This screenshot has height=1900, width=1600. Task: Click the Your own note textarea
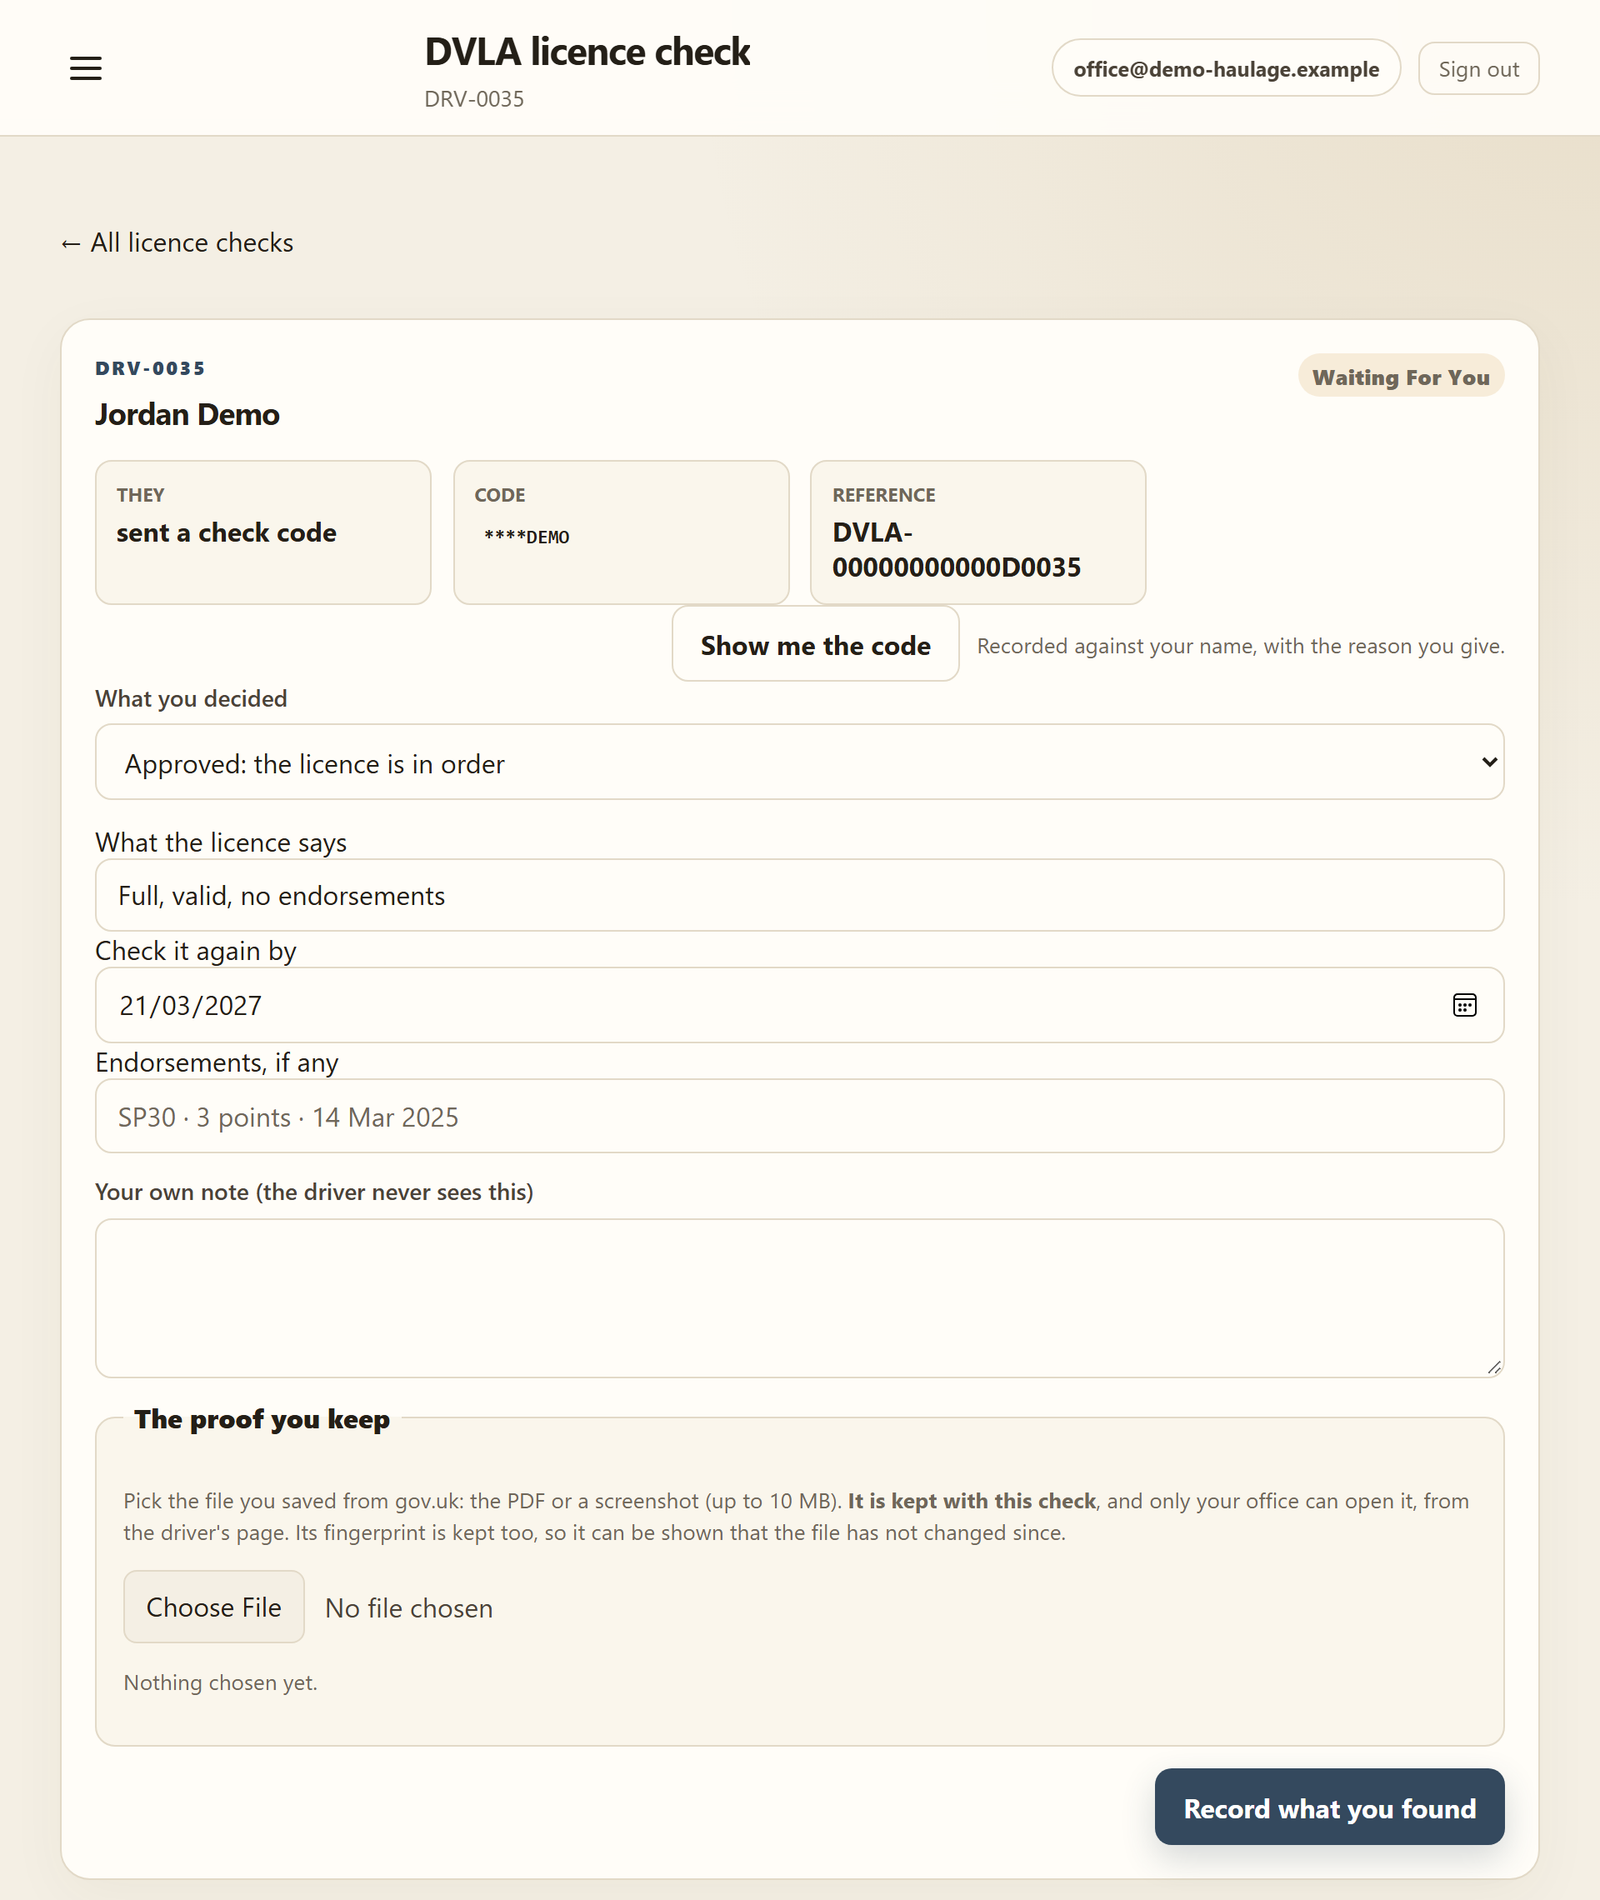point(799,1298)
